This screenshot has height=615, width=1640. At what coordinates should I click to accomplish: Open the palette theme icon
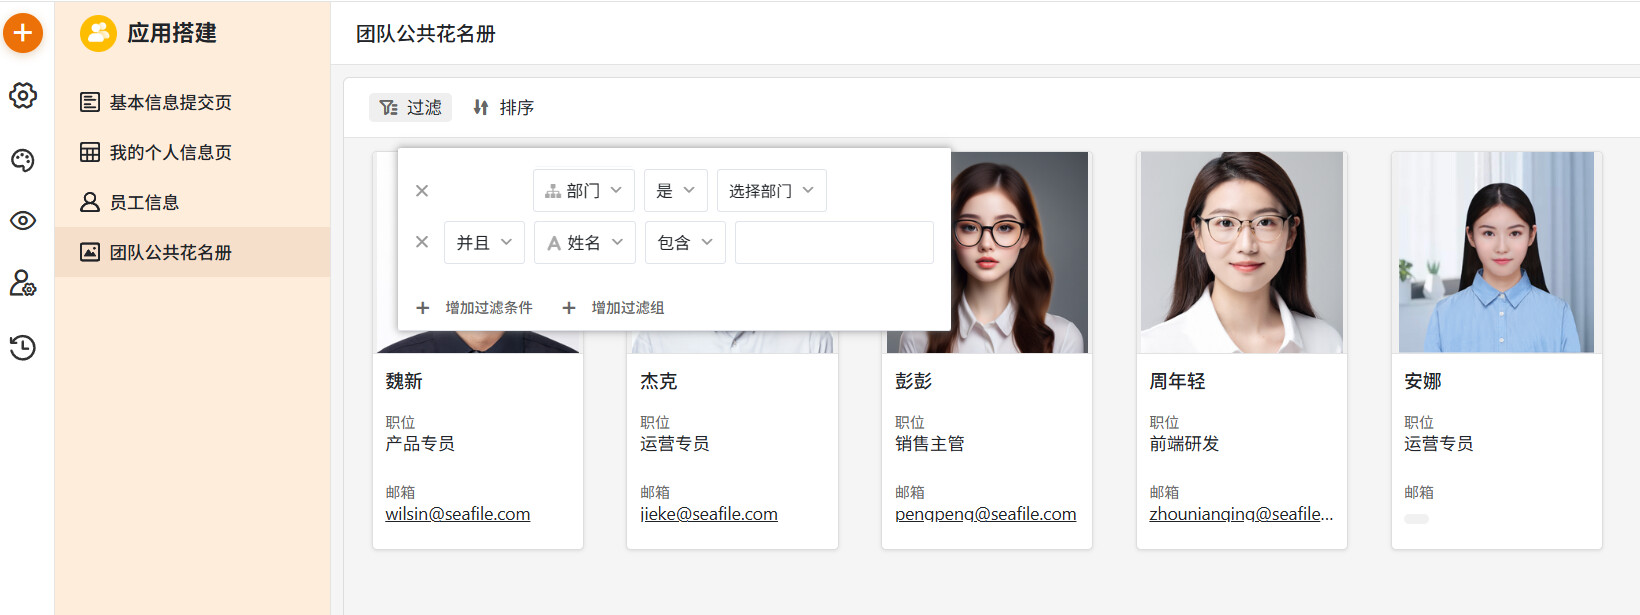click(23, 160)
